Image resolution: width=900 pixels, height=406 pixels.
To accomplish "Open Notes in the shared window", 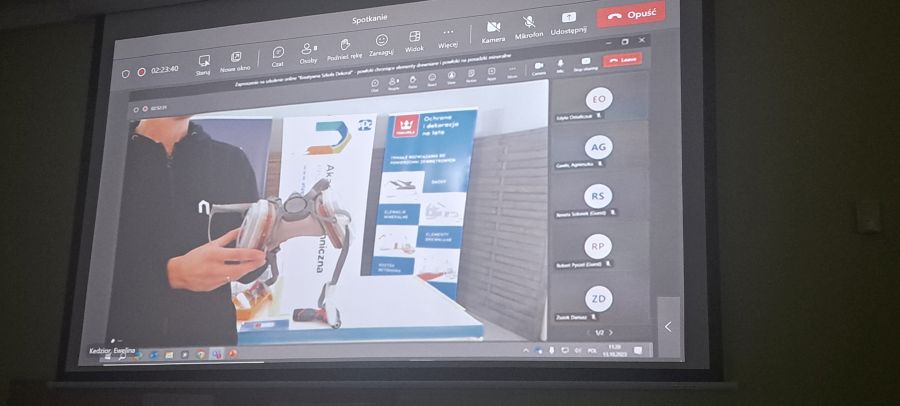I will 471,76.
